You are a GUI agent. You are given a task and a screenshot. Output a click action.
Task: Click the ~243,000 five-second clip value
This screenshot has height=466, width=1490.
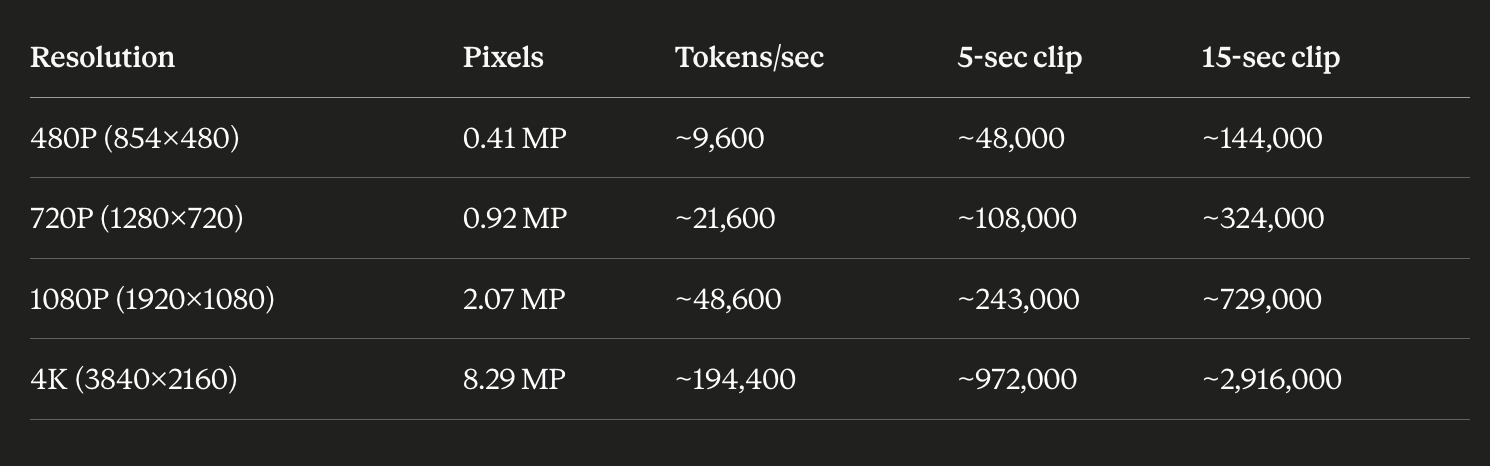(x=1018, y=299)
